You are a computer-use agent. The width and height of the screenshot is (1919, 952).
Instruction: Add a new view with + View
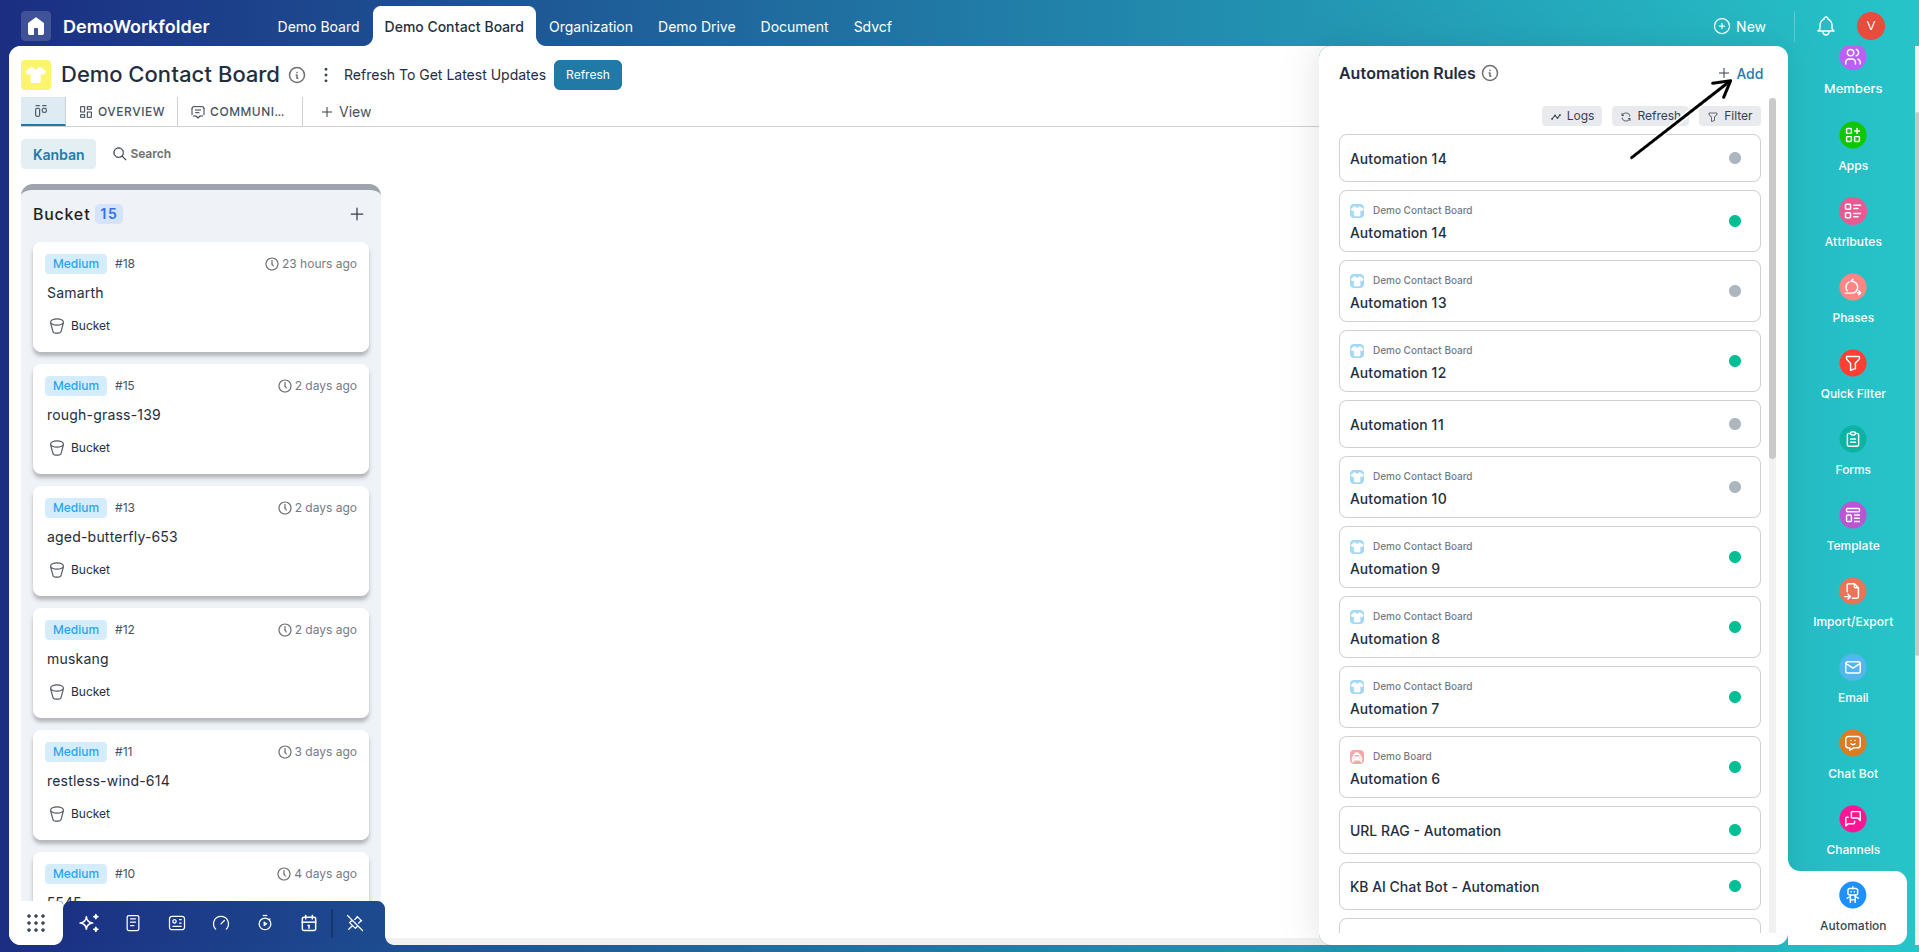[346, 112]
